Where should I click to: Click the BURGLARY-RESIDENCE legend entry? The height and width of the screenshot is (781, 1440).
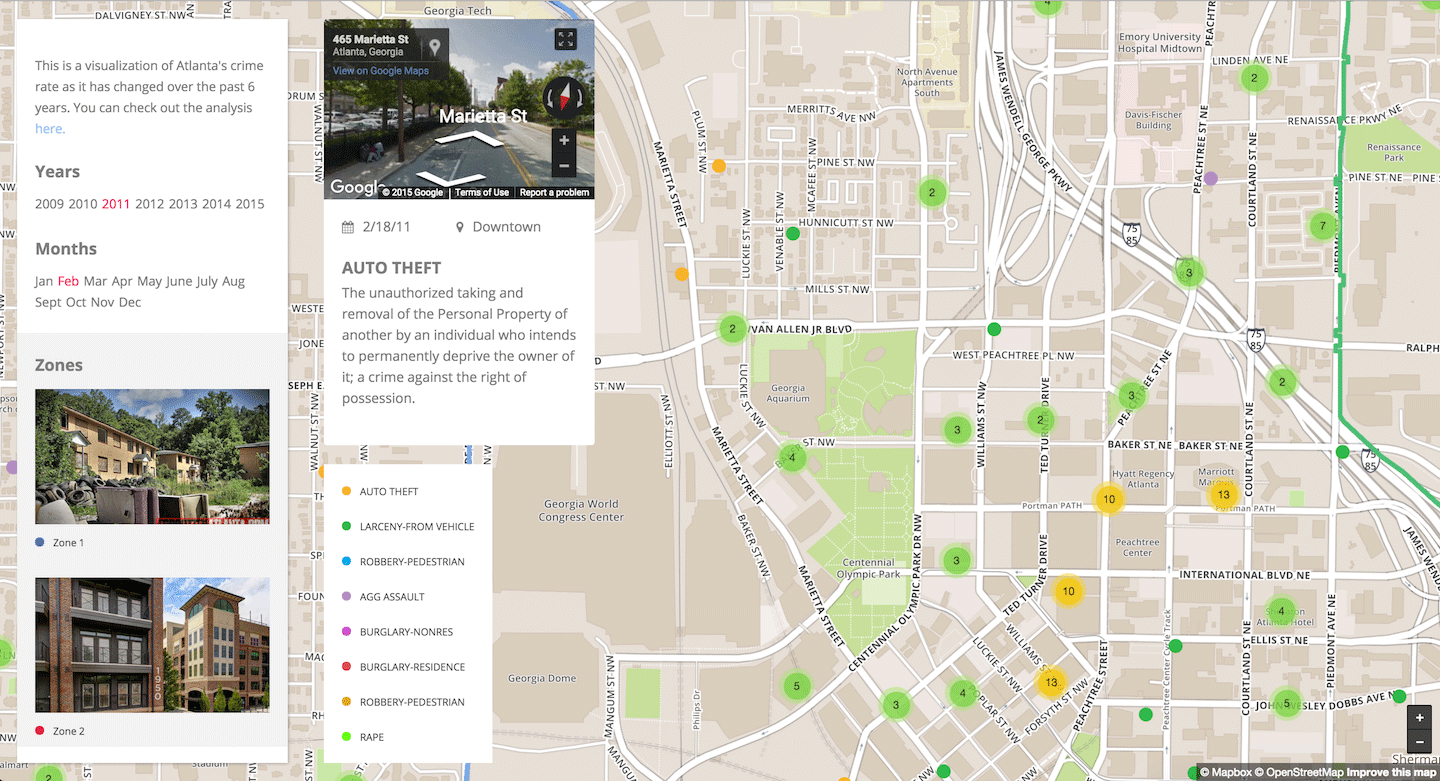pyautogui.click(x=403, y=666)
